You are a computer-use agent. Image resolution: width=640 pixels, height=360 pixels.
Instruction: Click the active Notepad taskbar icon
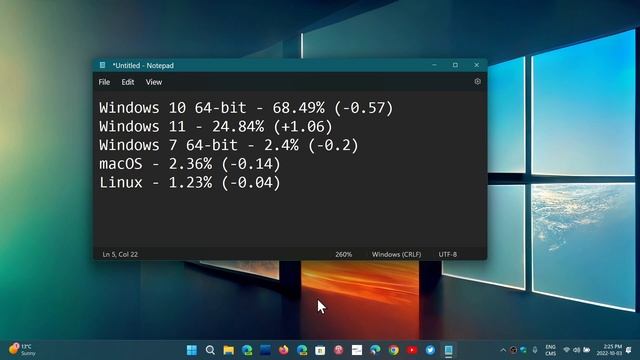[x=449, y=350]
